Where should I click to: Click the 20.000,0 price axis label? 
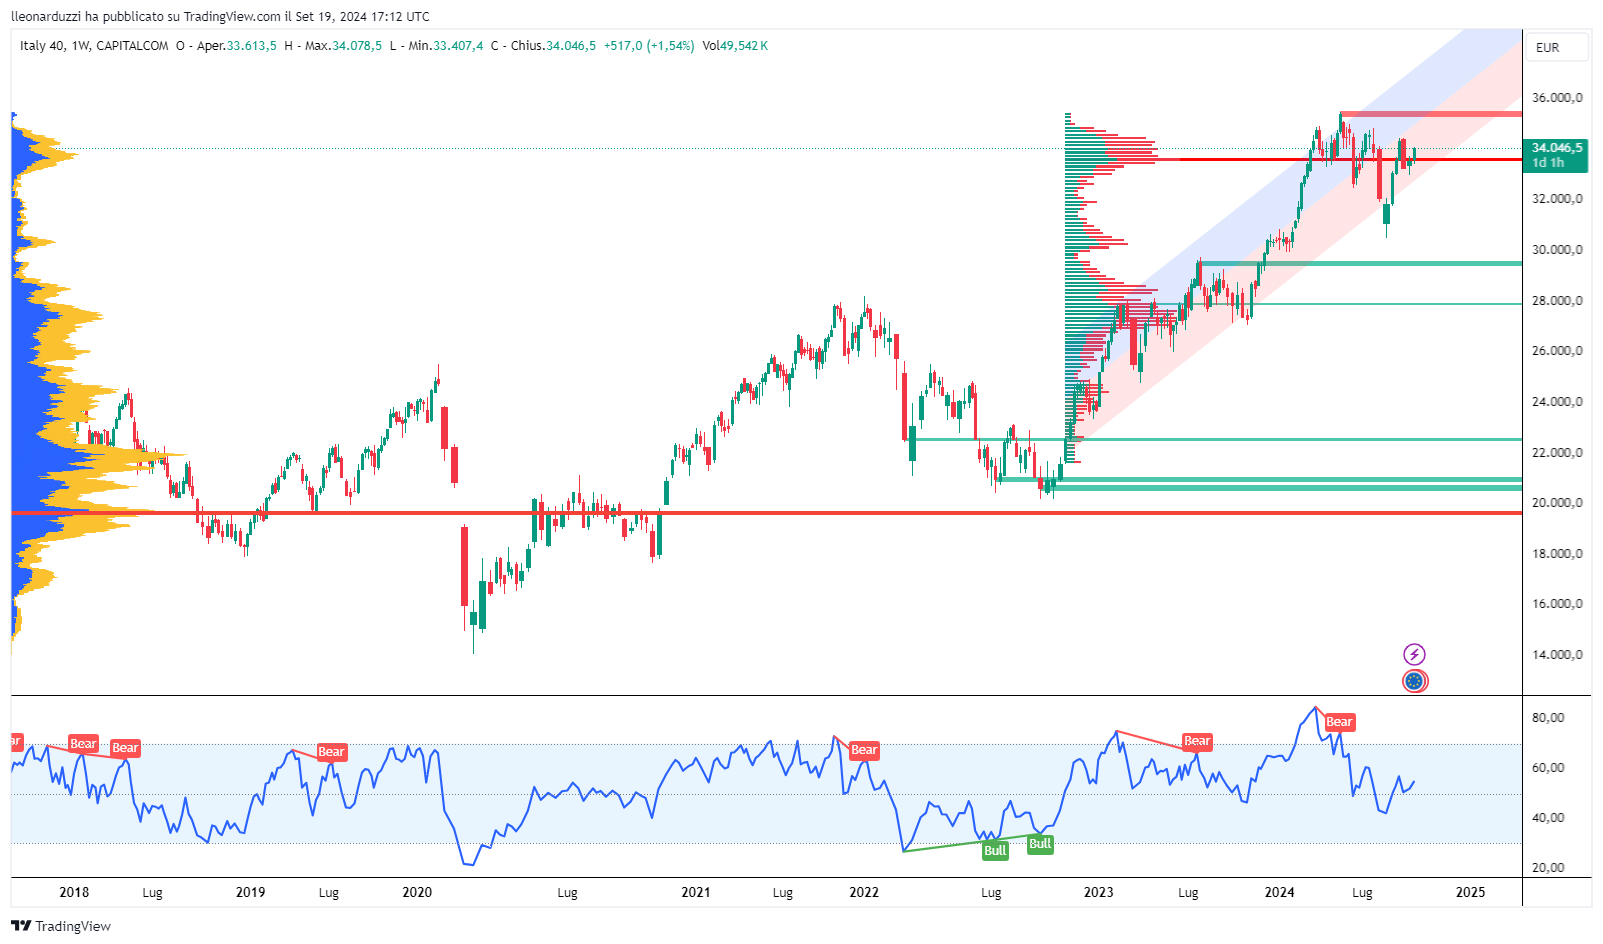1557,503
